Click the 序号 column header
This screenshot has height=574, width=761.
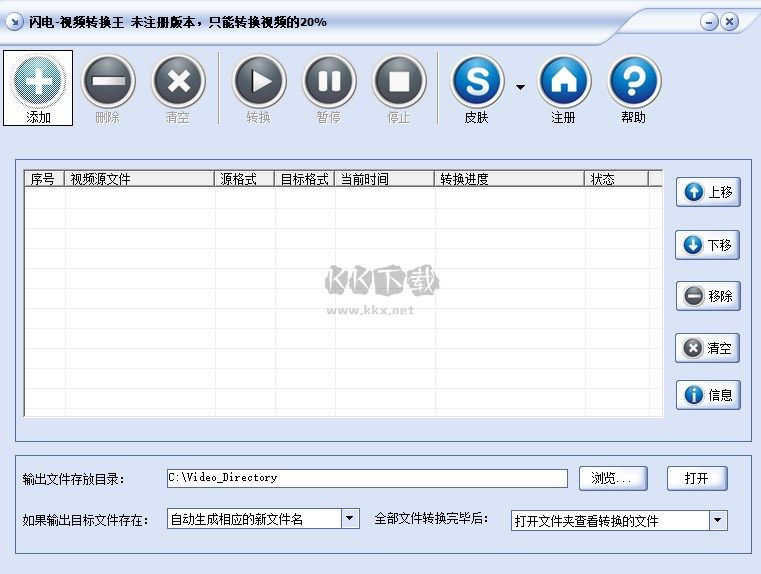tap(45, 179)
